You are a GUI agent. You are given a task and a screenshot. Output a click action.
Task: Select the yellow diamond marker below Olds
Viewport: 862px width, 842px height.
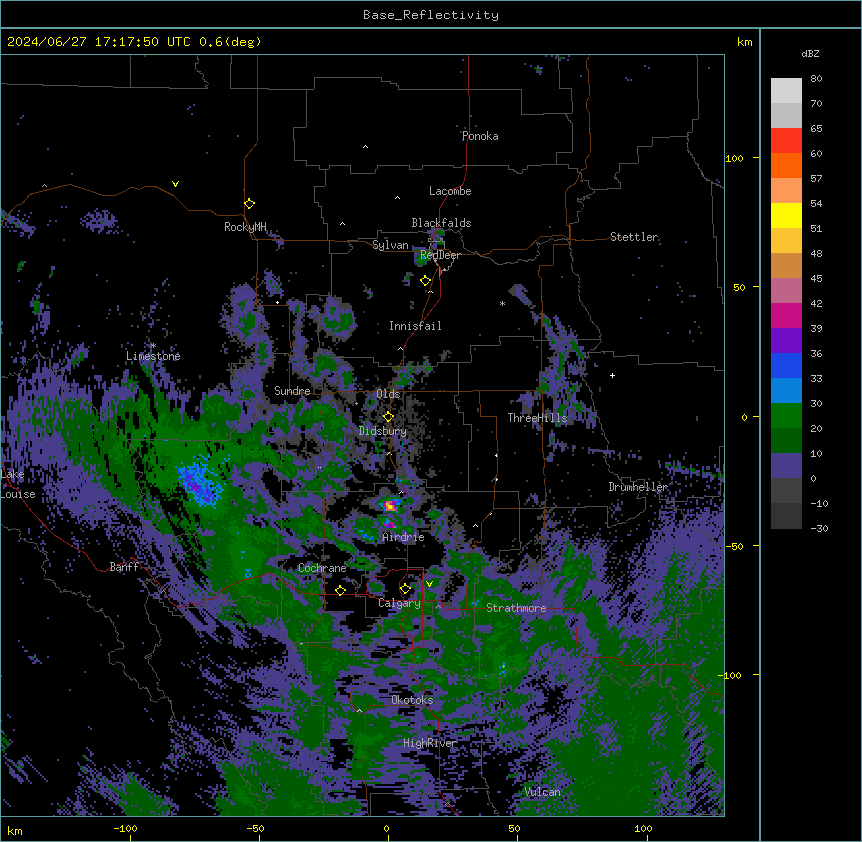click(x=389, y=417)
